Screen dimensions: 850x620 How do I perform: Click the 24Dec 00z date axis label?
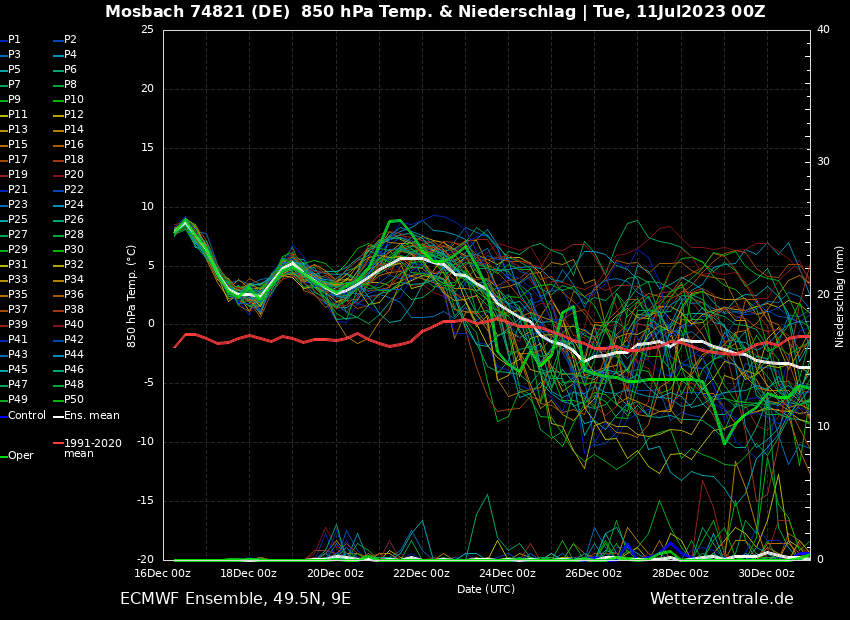[x=507, y=574]
